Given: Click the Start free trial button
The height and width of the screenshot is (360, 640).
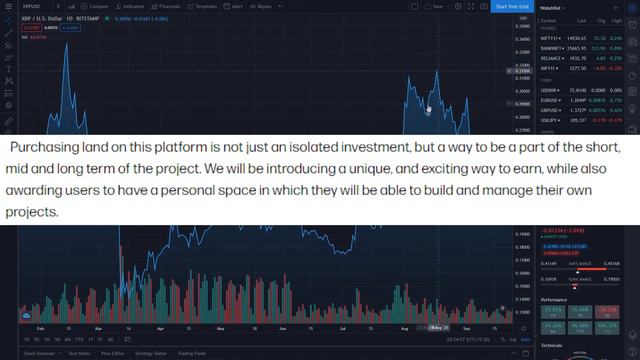Looking at the screenshot, I should tap(512, 7).
